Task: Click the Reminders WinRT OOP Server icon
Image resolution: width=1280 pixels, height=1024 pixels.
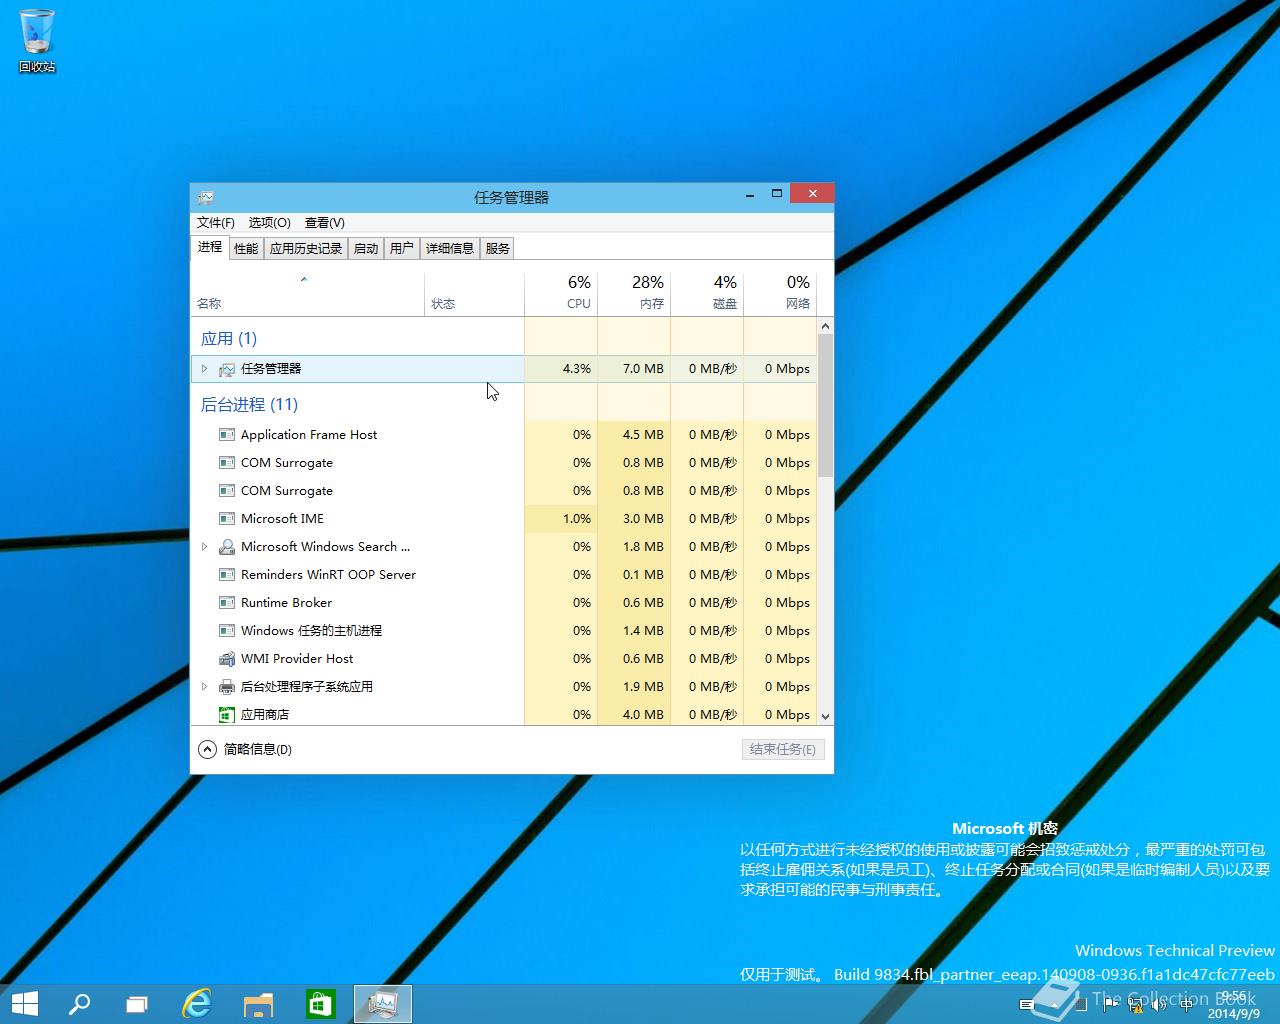Action: pyautogui.click(x=227, y=575)
